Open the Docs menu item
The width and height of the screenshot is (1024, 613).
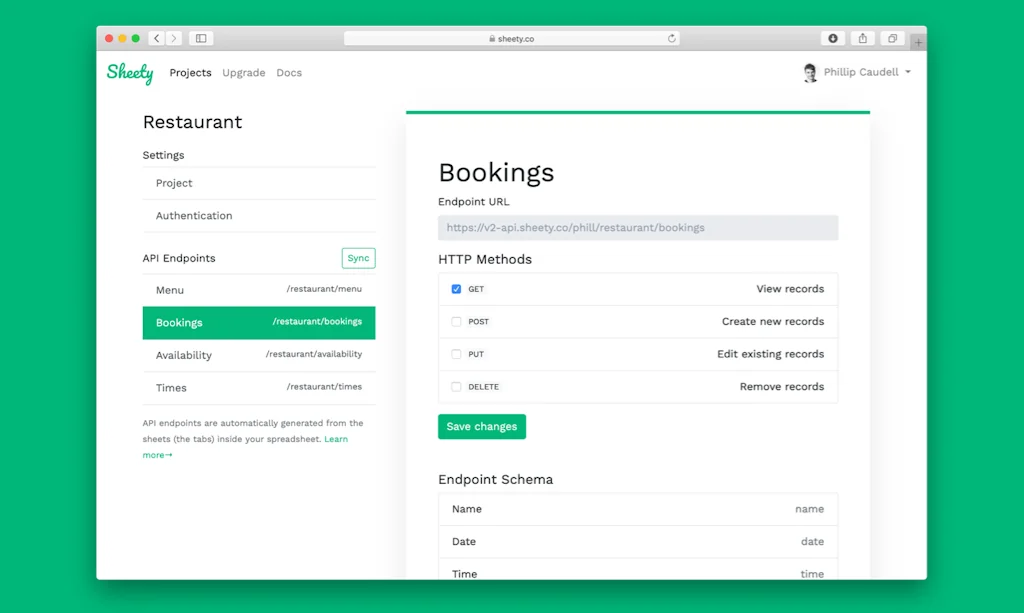point(289,73)
